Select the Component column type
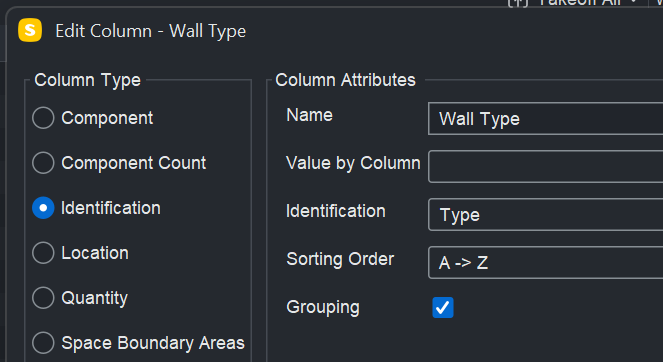This screenshot has height=362, width=663. (x=43, y=118)
